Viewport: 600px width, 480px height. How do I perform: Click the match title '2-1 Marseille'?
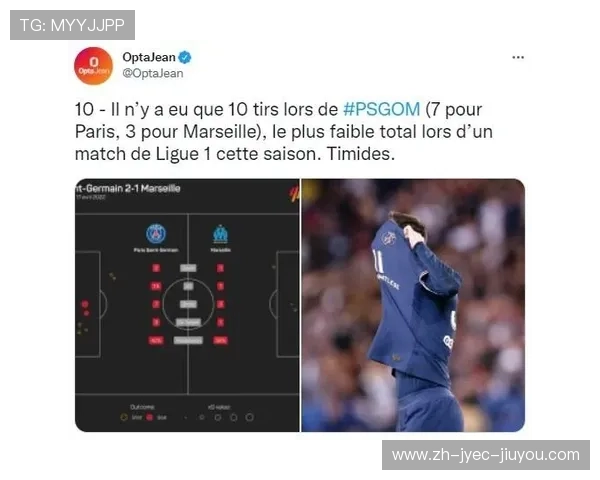pyautogui.click(x=153, y=188)
